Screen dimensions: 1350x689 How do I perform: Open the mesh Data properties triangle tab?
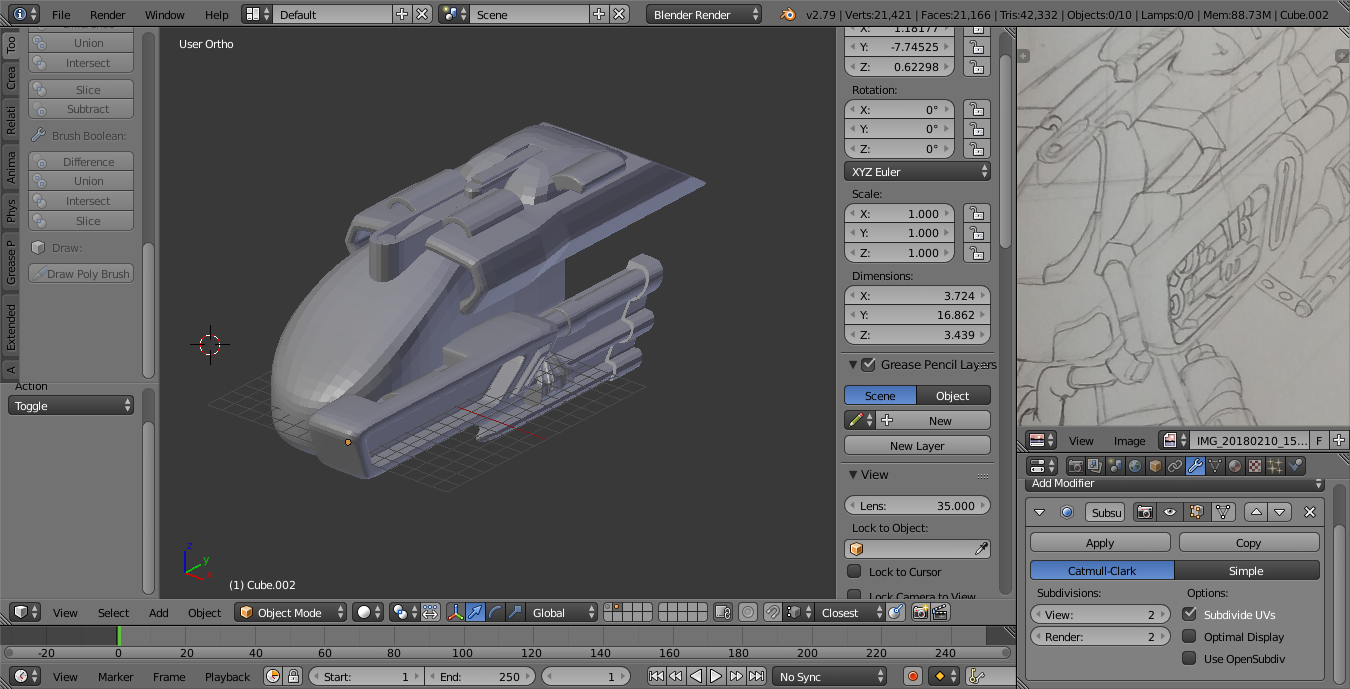tap(1215, 466)
